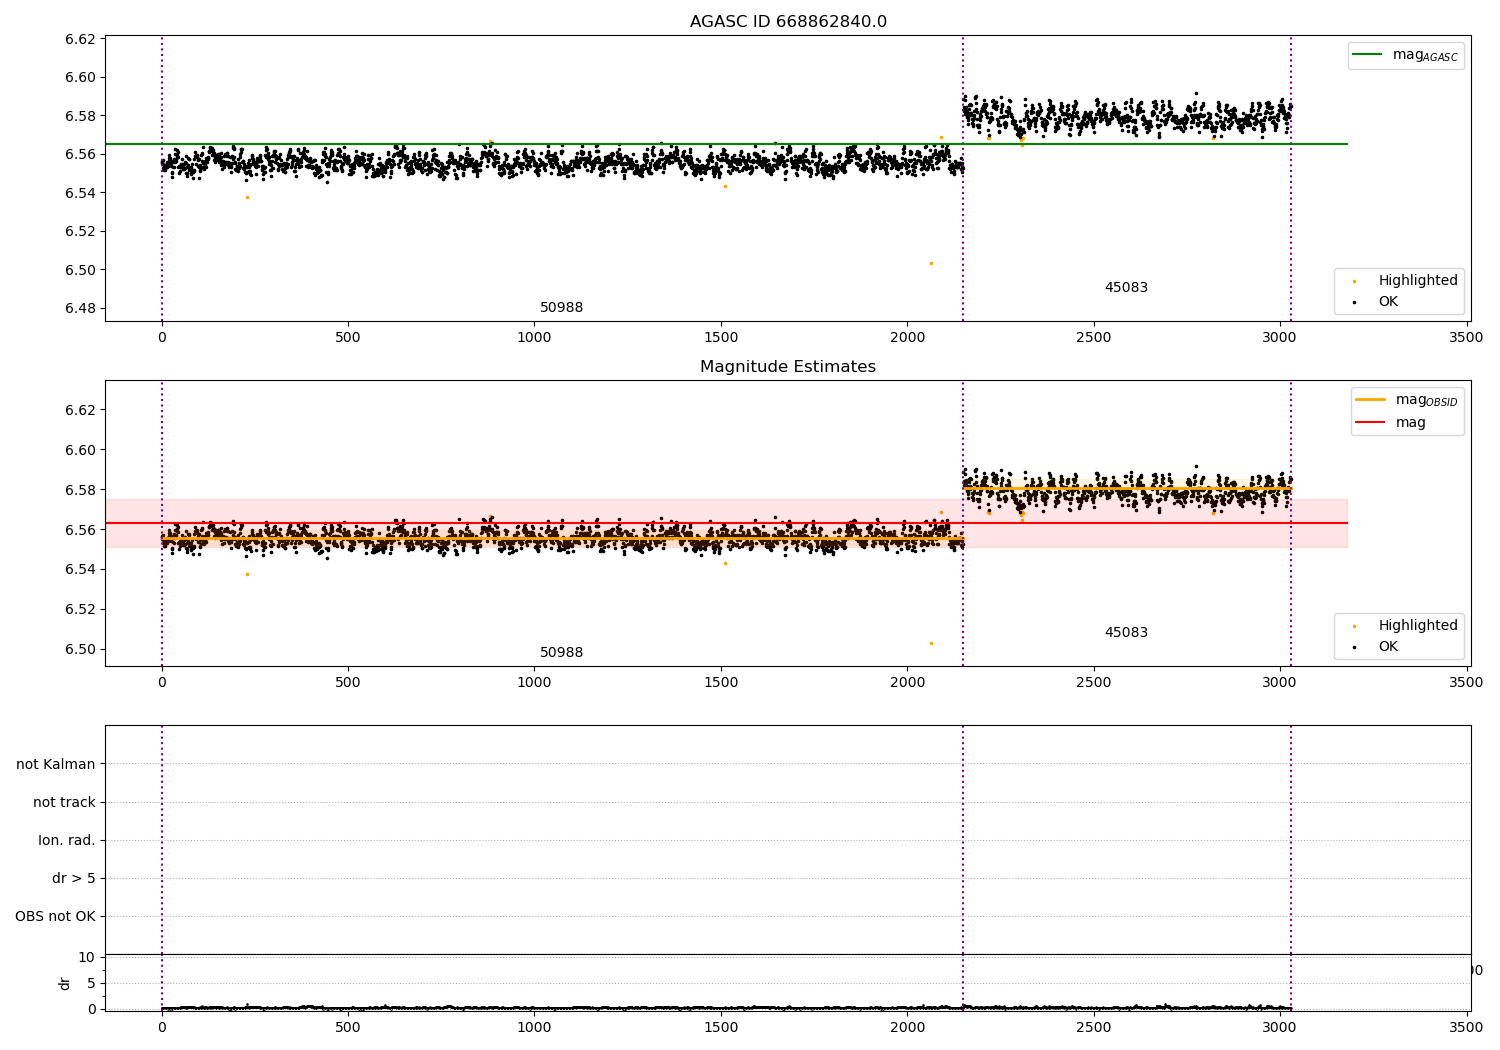
Task: Click the "Magnitude Estimates" subplot title
Action: point(788,367)
